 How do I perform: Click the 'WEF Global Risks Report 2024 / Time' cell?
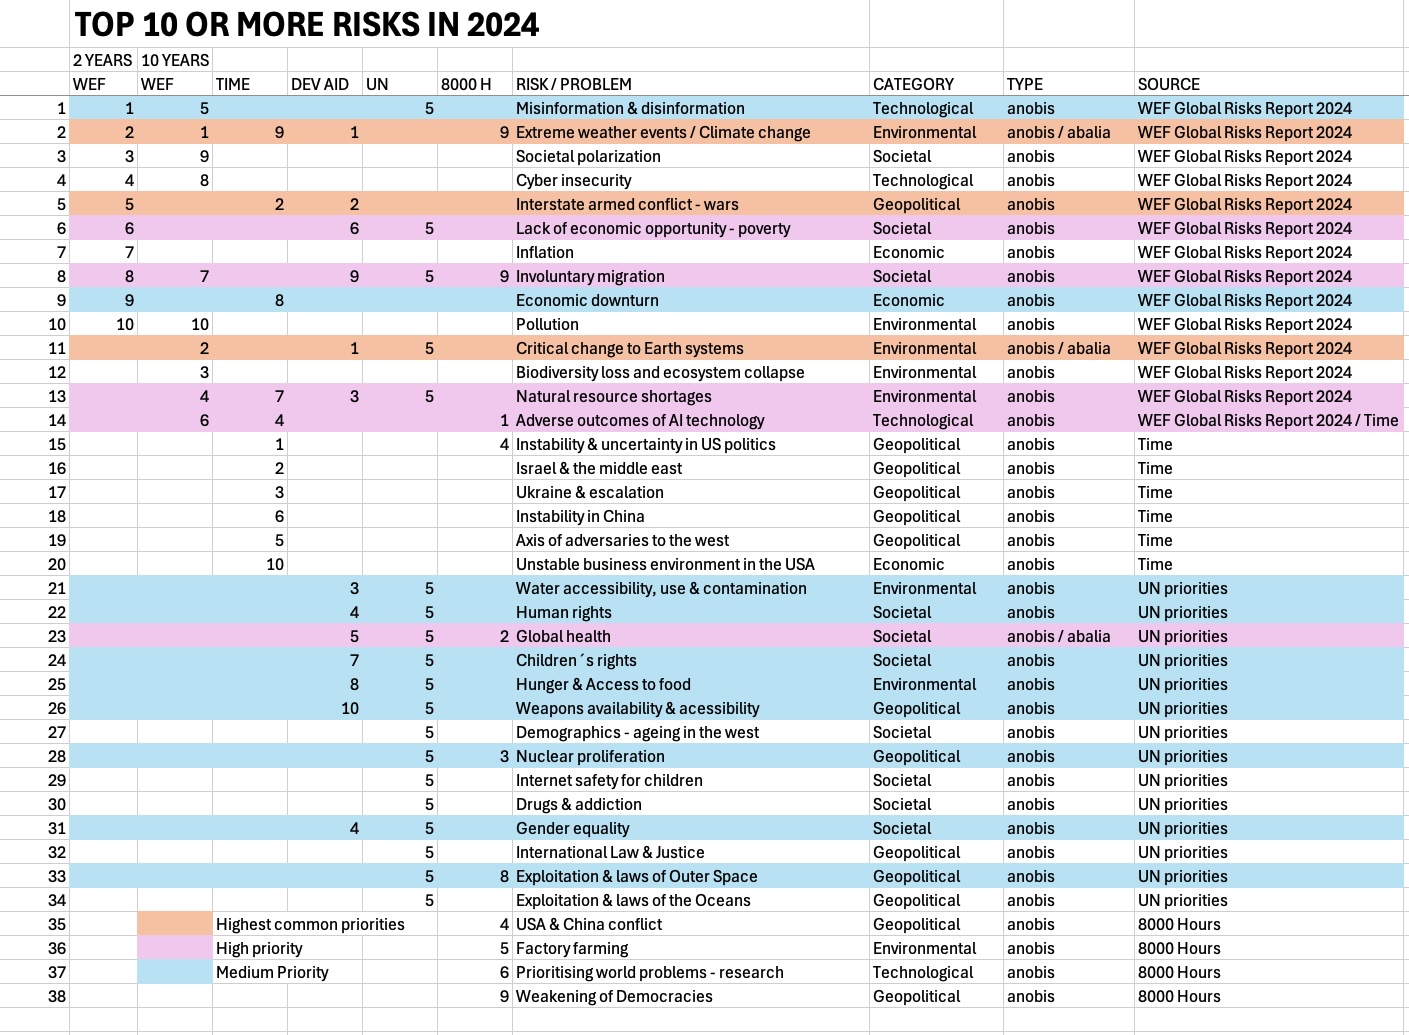coord(1267,420)
